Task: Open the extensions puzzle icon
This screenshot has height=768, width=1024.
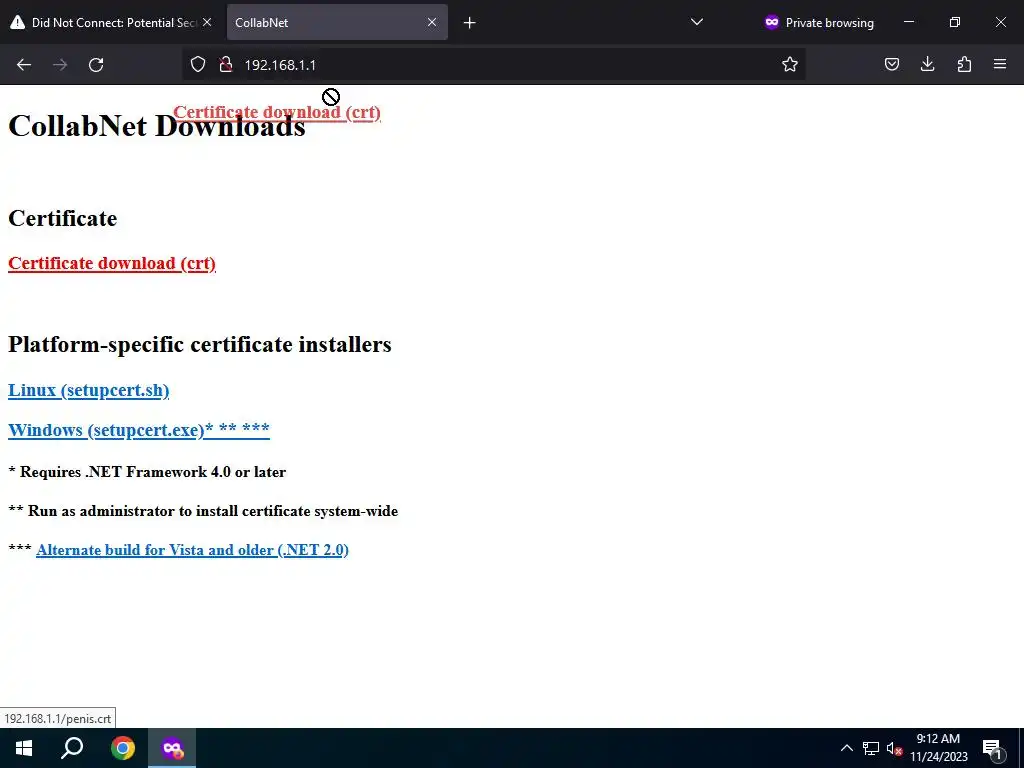Action: 964,65
